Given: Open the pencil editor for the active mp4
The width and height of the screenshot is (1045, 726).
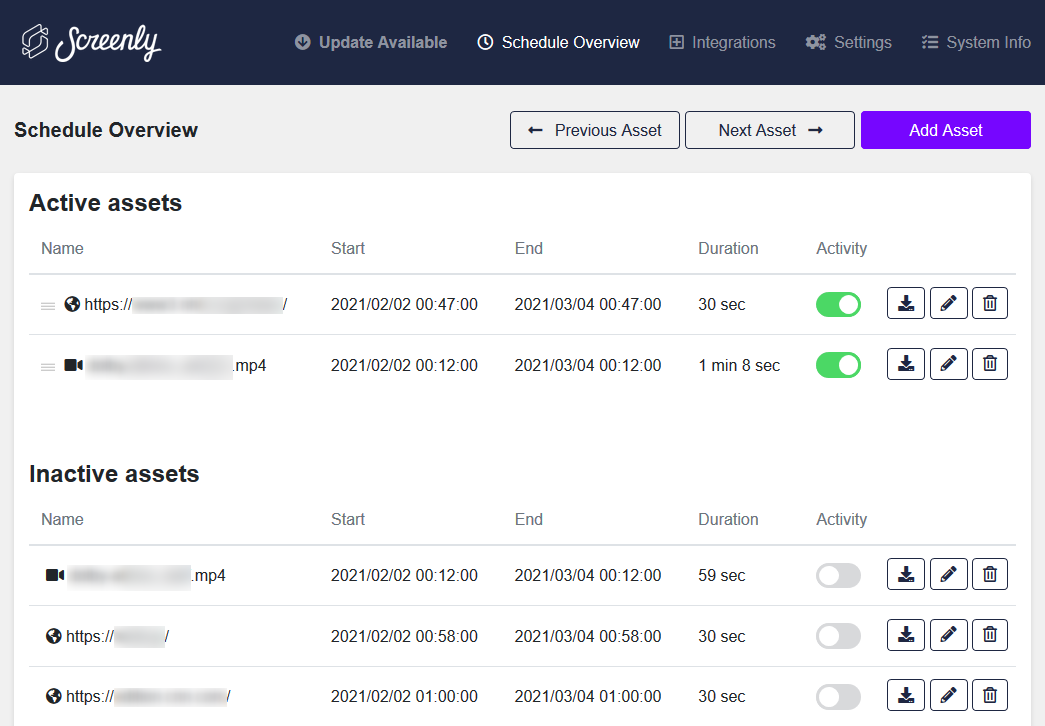Looking at the screenshot, I should (x=948, y=363).
